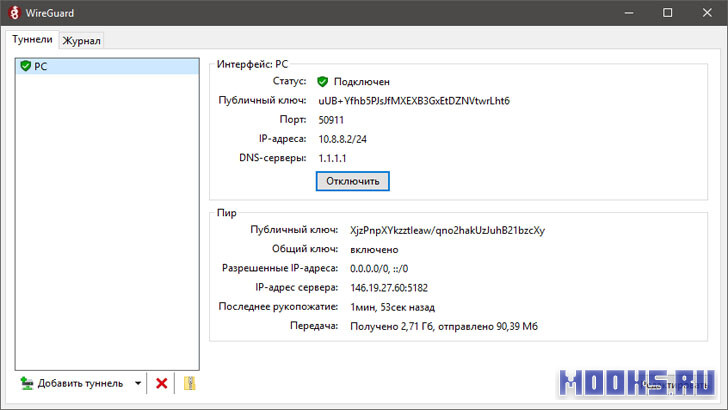Click the IP address value 10.8.8.2/24
728x410 pixels.
pos(342,139)
